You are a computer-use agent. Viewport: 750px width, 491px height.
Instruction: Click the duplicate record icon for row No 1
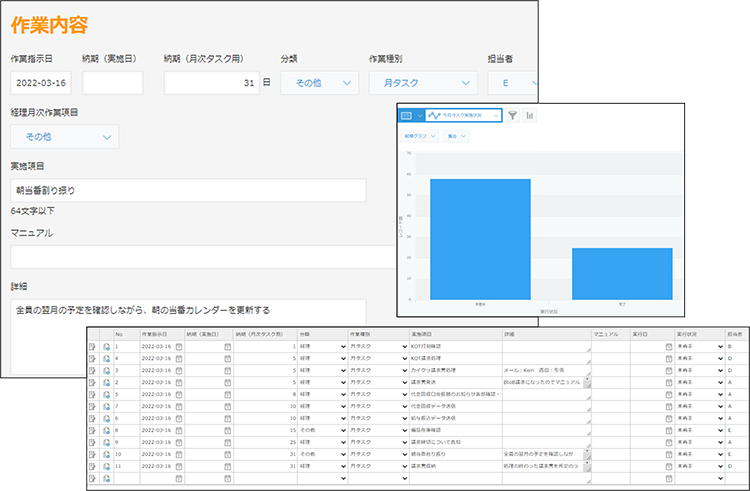(107, 346)
